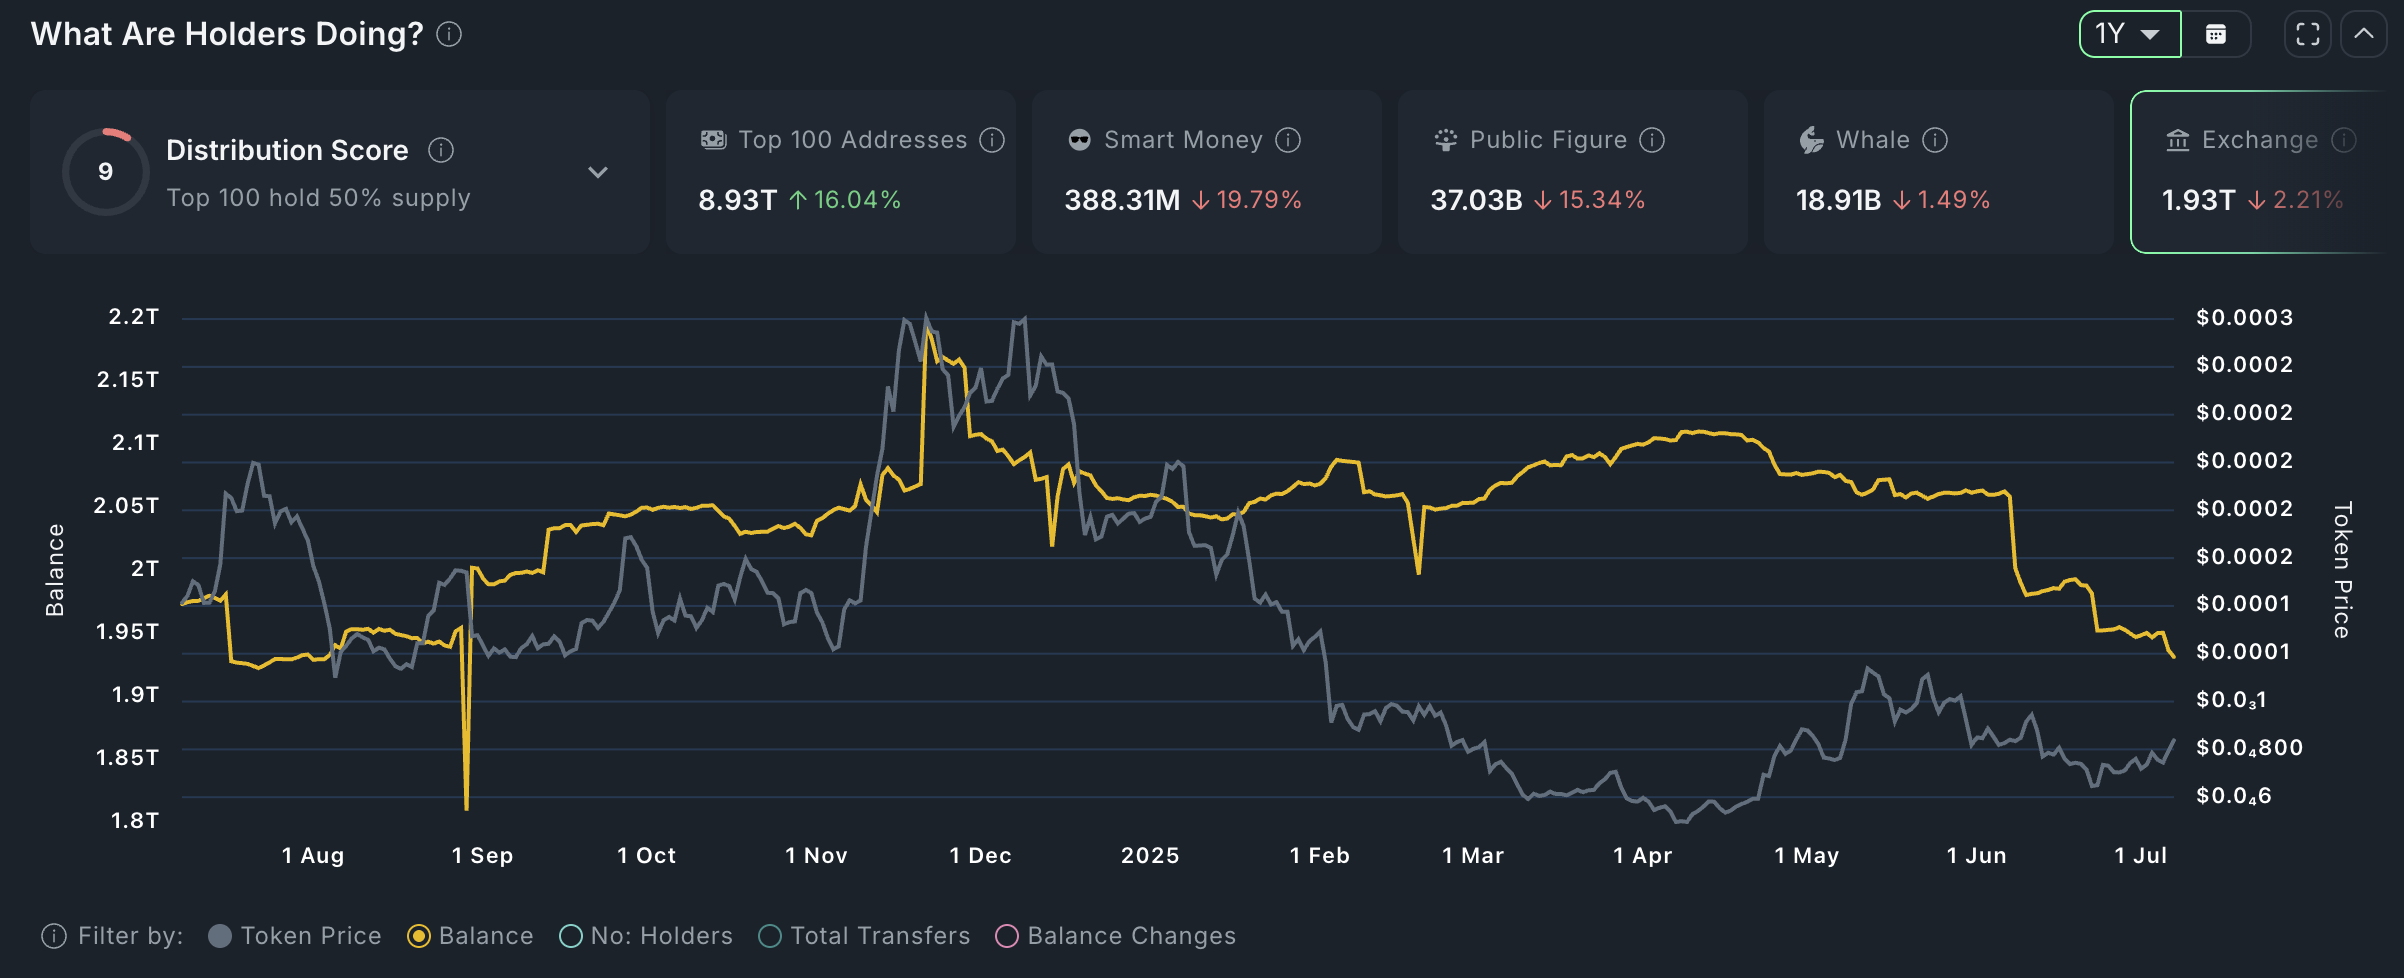Click the Whale info icon
Image resolution: width=2404 pixels, height=978 pixels.
1935,140
